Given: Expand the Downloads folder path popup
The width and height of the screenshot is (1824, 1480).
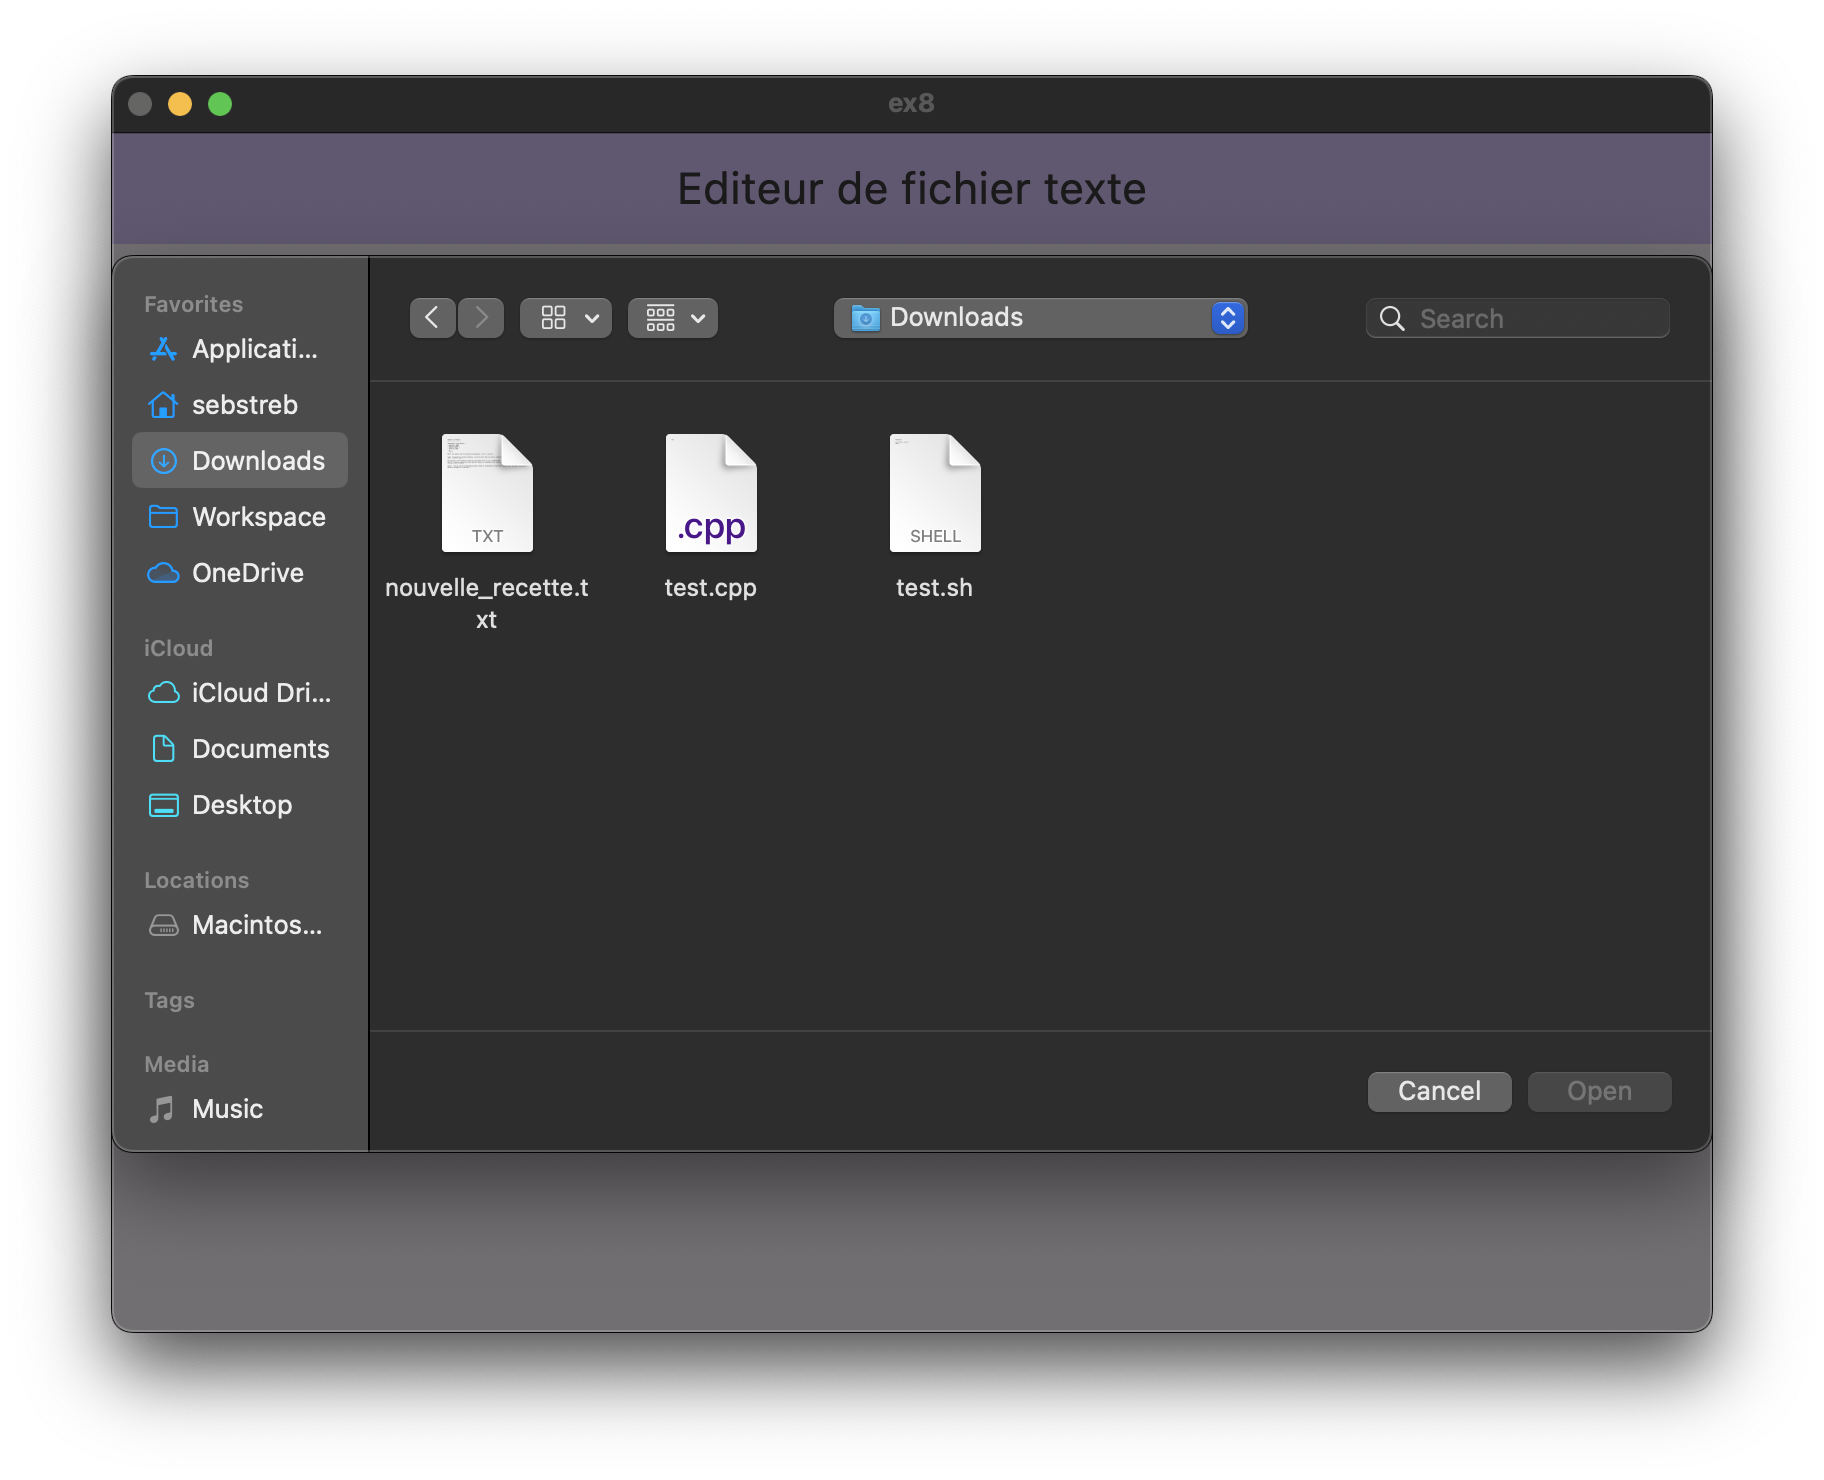Looking at the screenshot, I should (1040, 318).
